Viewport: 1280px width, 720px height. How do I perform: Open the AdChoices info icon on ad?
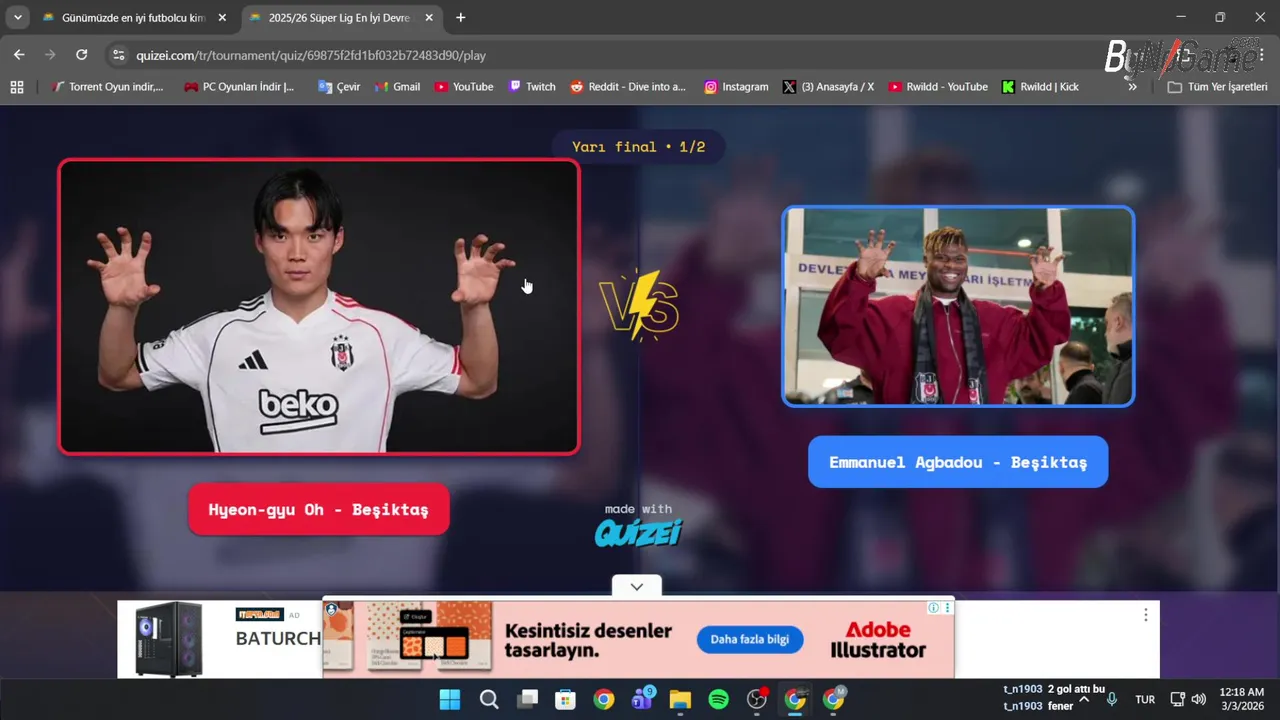(933, 607)
